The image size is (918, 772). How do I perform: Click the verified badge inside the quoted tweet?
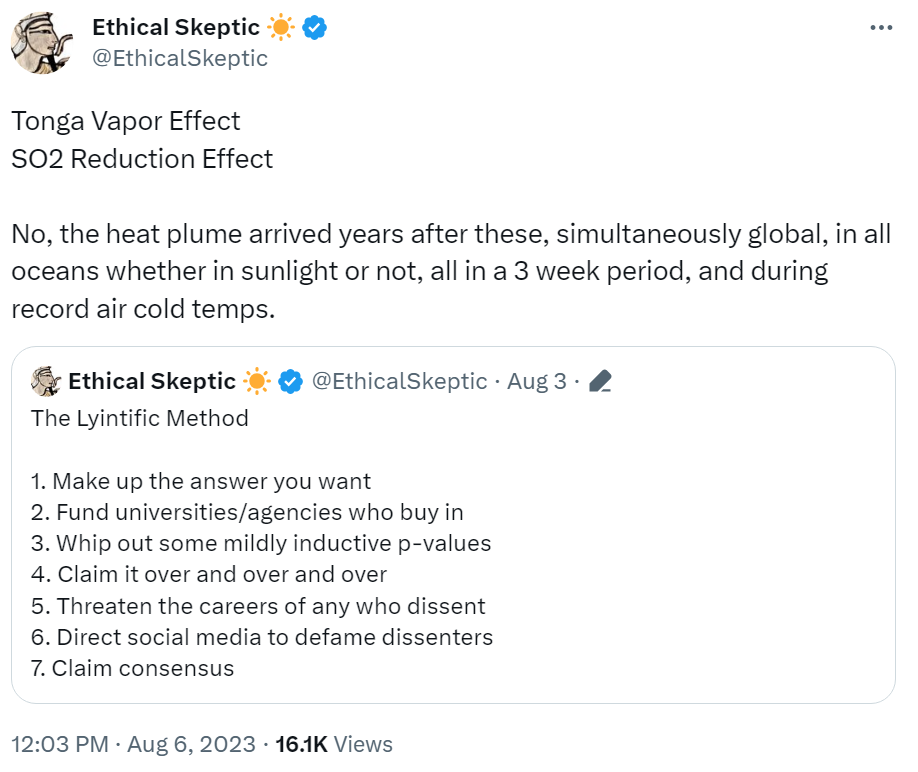tap(291, 381)
